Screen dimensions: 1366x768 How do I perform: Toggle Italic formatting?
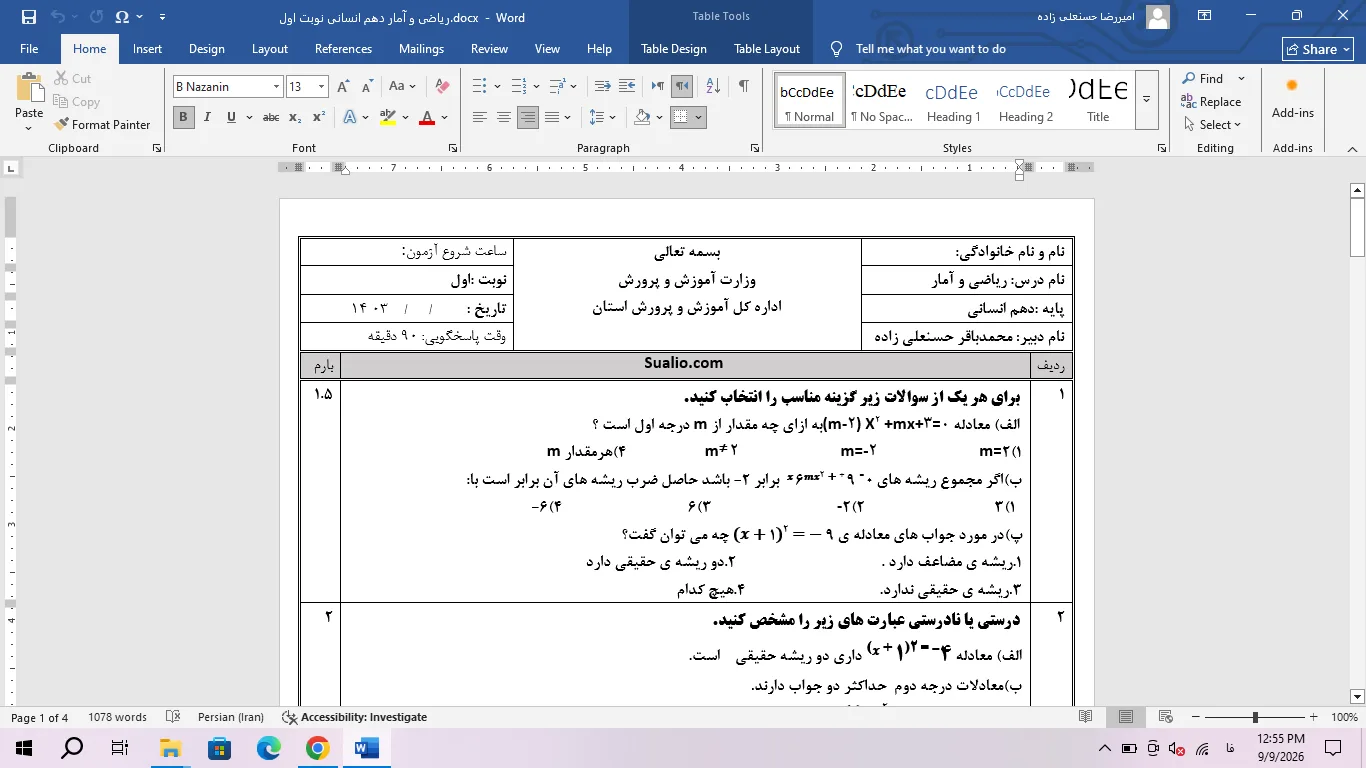click(207, 117)
